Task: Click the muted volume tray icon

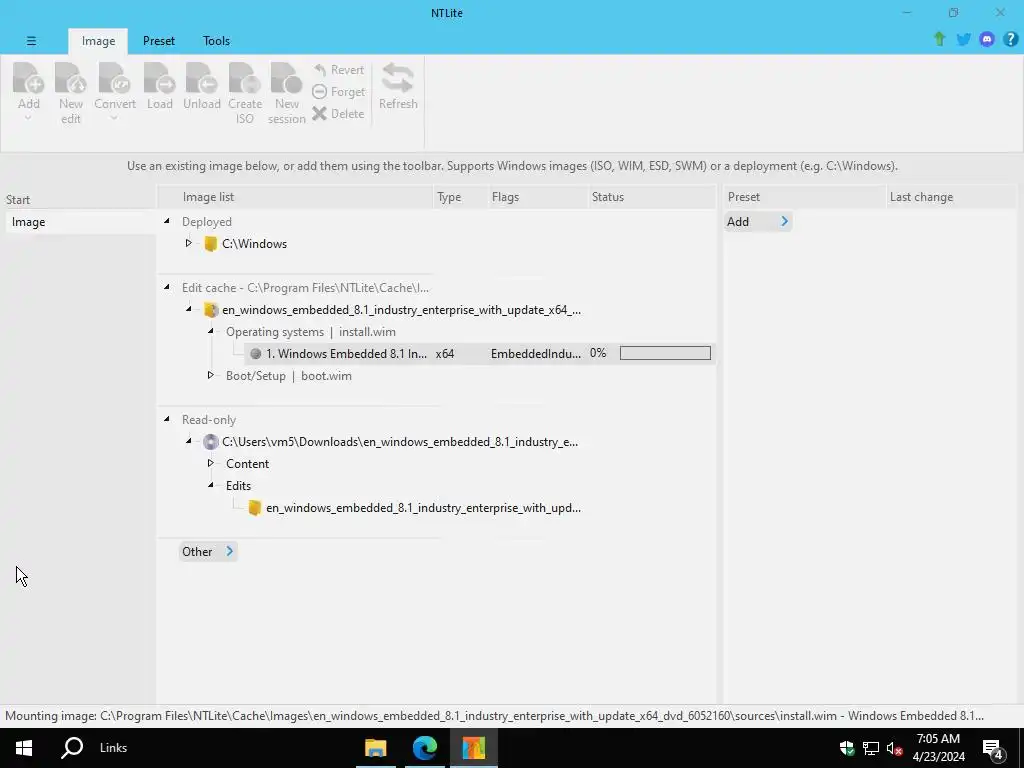Action: (894, 748)
